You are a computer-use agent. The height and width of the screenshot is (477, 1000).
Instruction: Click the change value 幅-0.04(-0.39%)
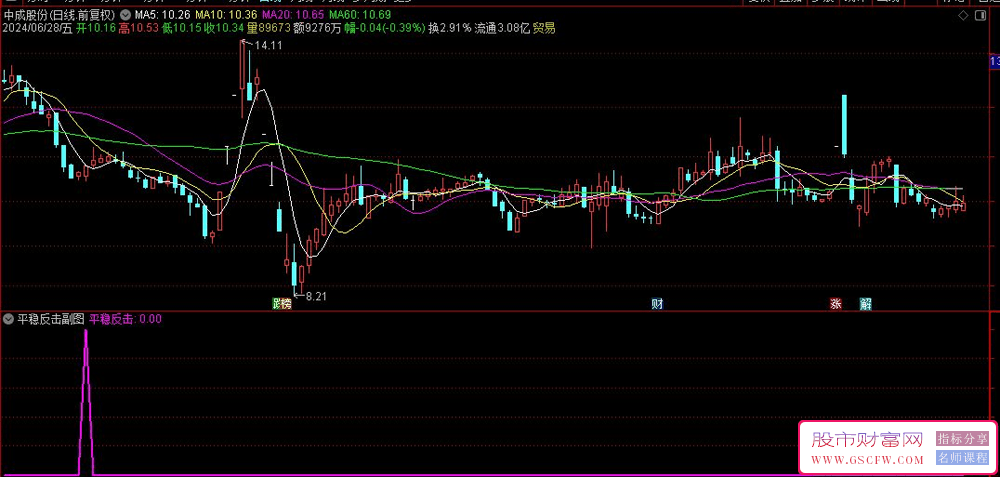pyautogui.click(x=383, y=27)
